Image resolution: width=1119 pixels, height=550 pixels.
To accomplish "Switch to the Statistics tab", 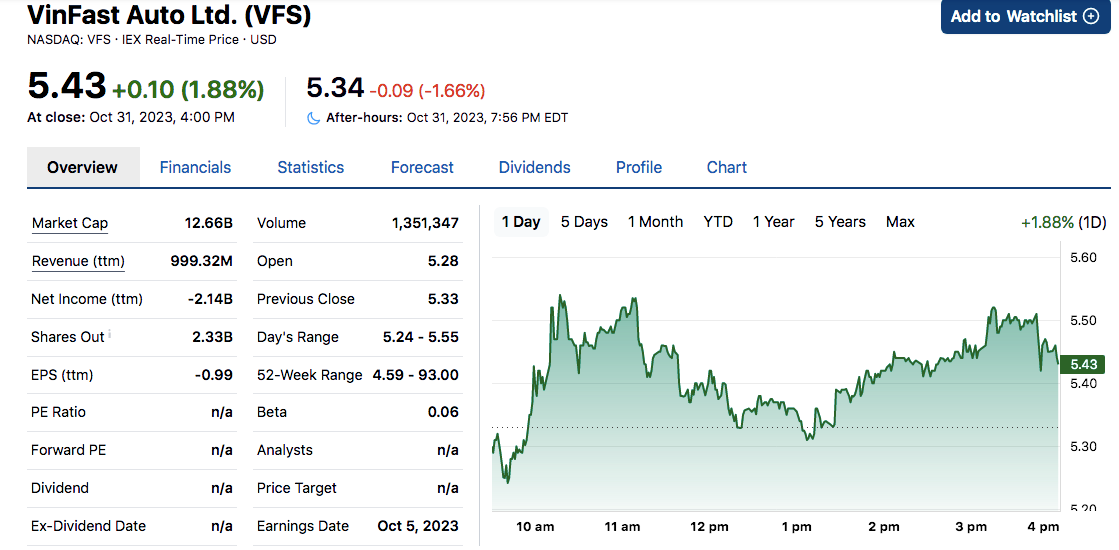I will coord(310,168).
